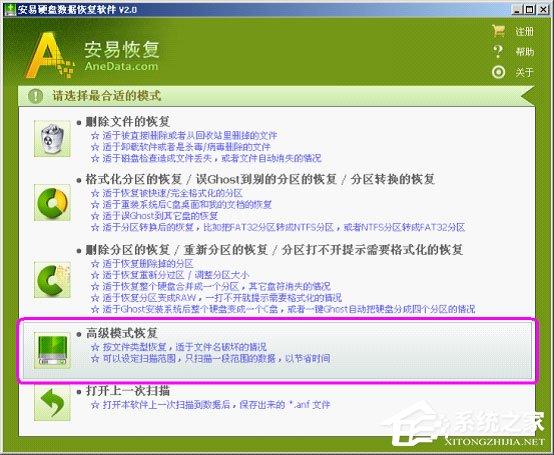
Task: Maximize the recovery software window
Action: coord(530,10)
